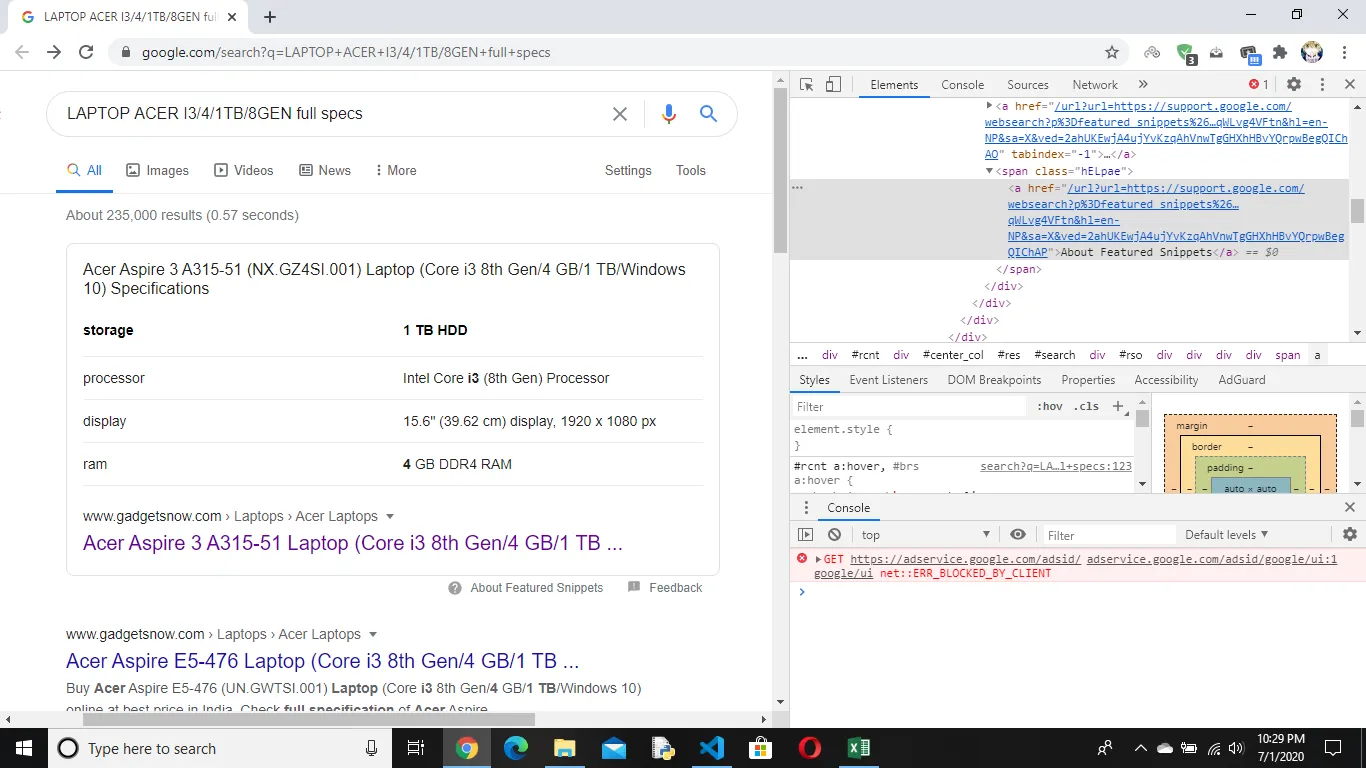Screen dimensions: 1366x768
Task: Bookmark this page with the star icon
Action: (x=1112, y=52)
